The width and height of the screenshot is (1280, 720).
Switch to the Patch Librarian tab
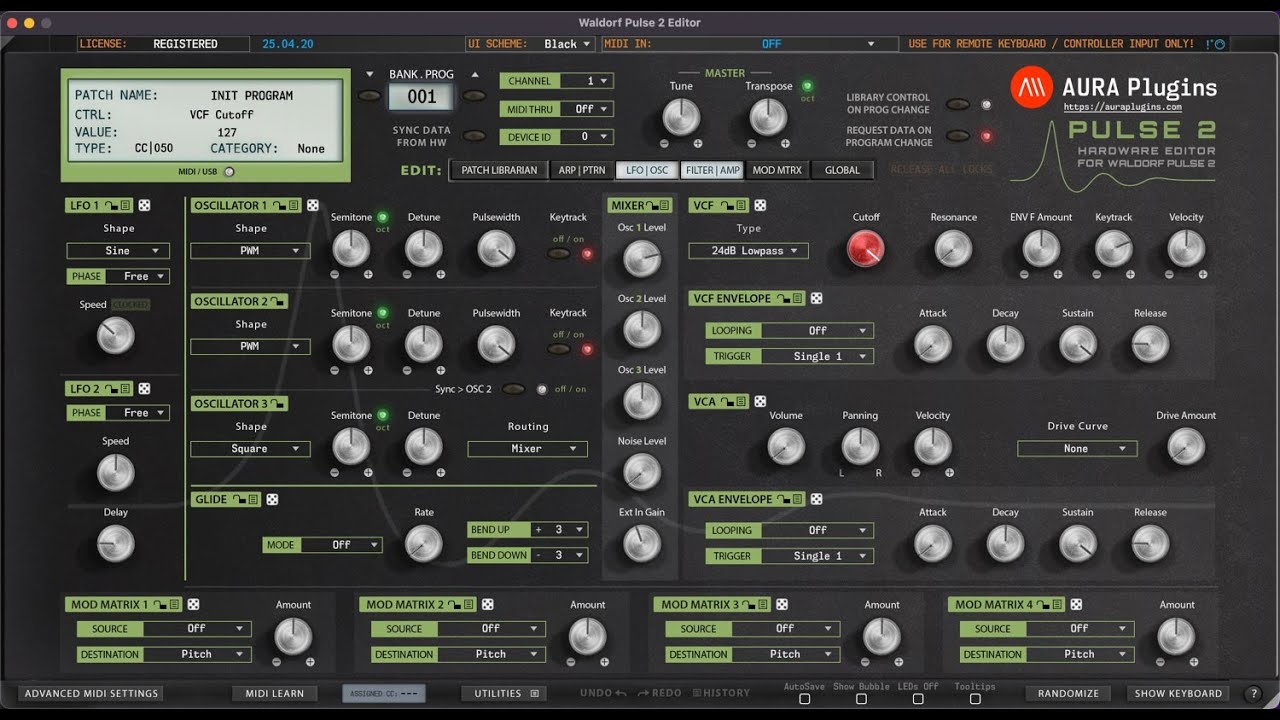point(499,170)
